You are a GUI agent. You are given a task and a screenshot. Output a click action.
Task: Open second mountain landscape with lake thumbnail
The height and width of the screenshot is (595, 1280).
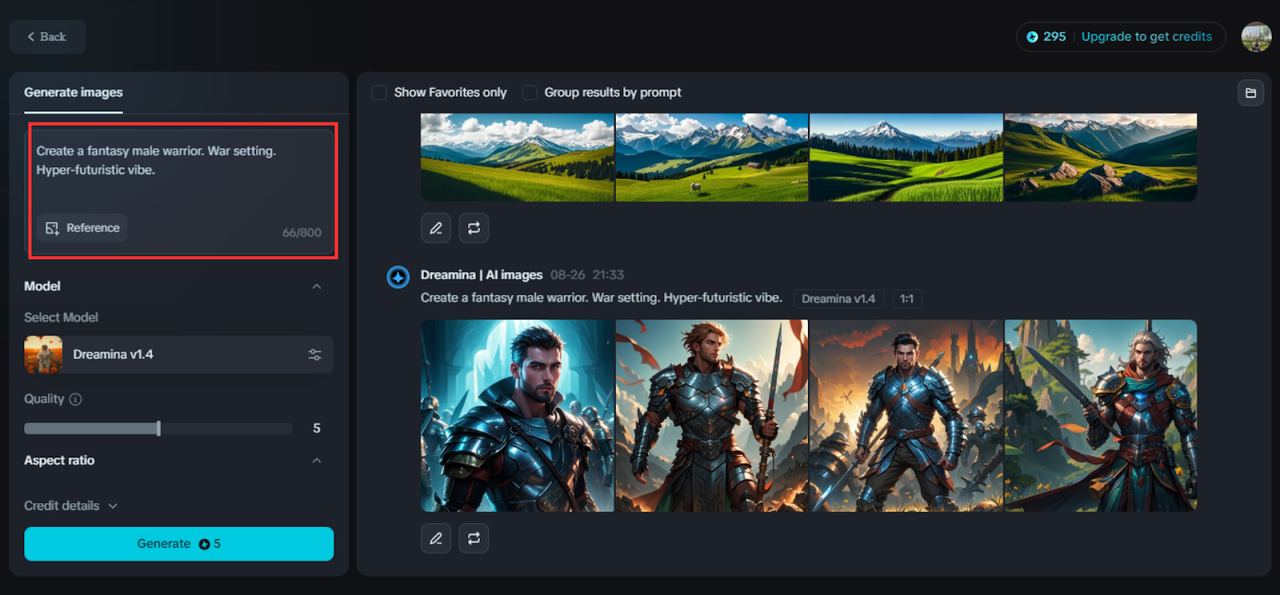(712, 157)
